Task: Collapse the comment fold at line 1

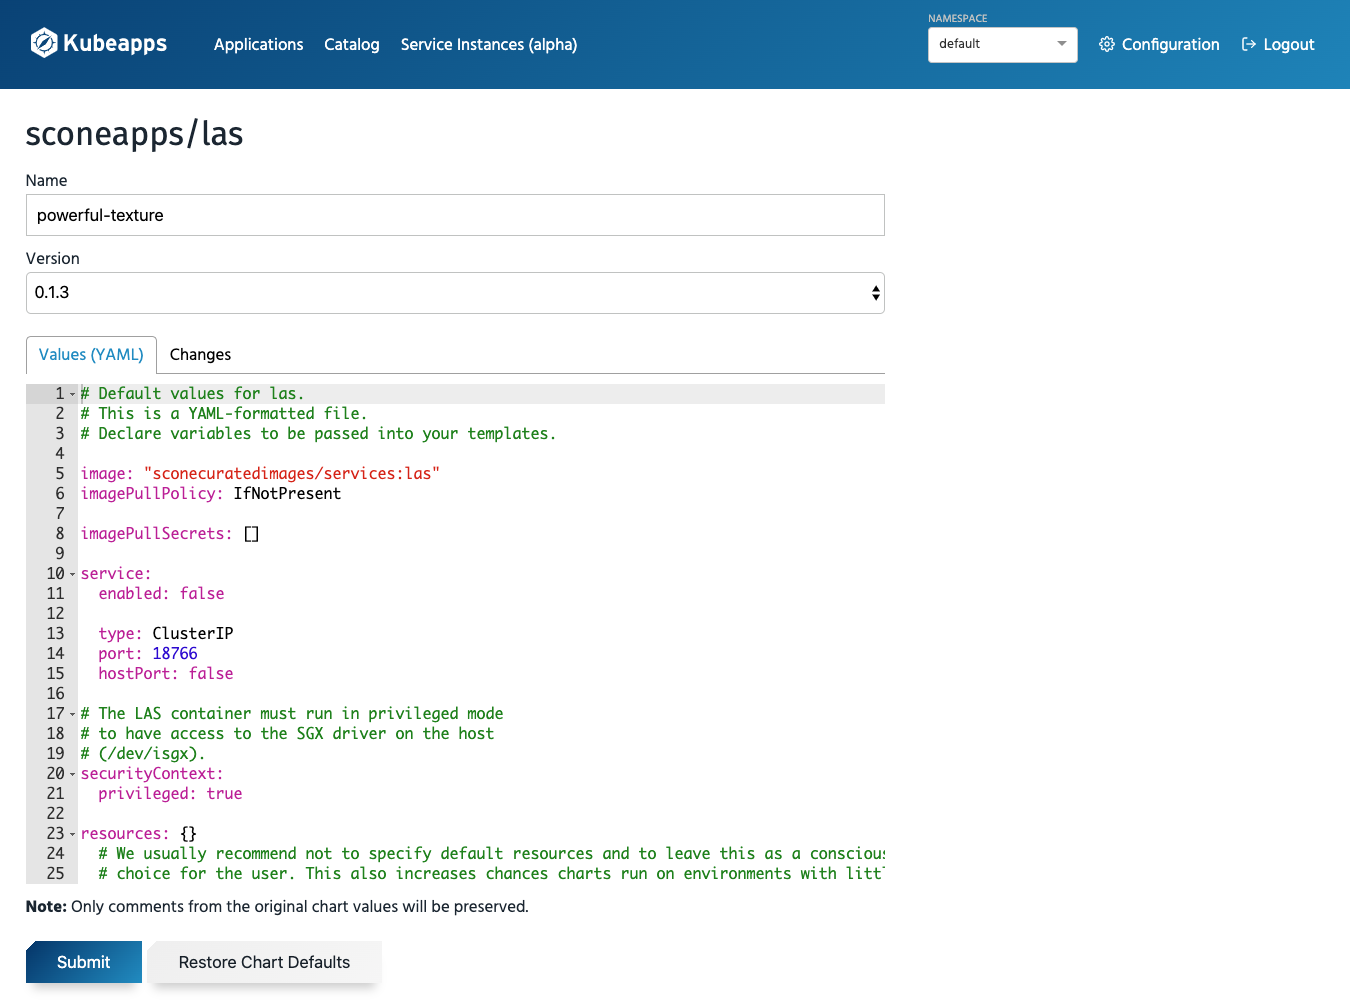Action: coord(72,393)
